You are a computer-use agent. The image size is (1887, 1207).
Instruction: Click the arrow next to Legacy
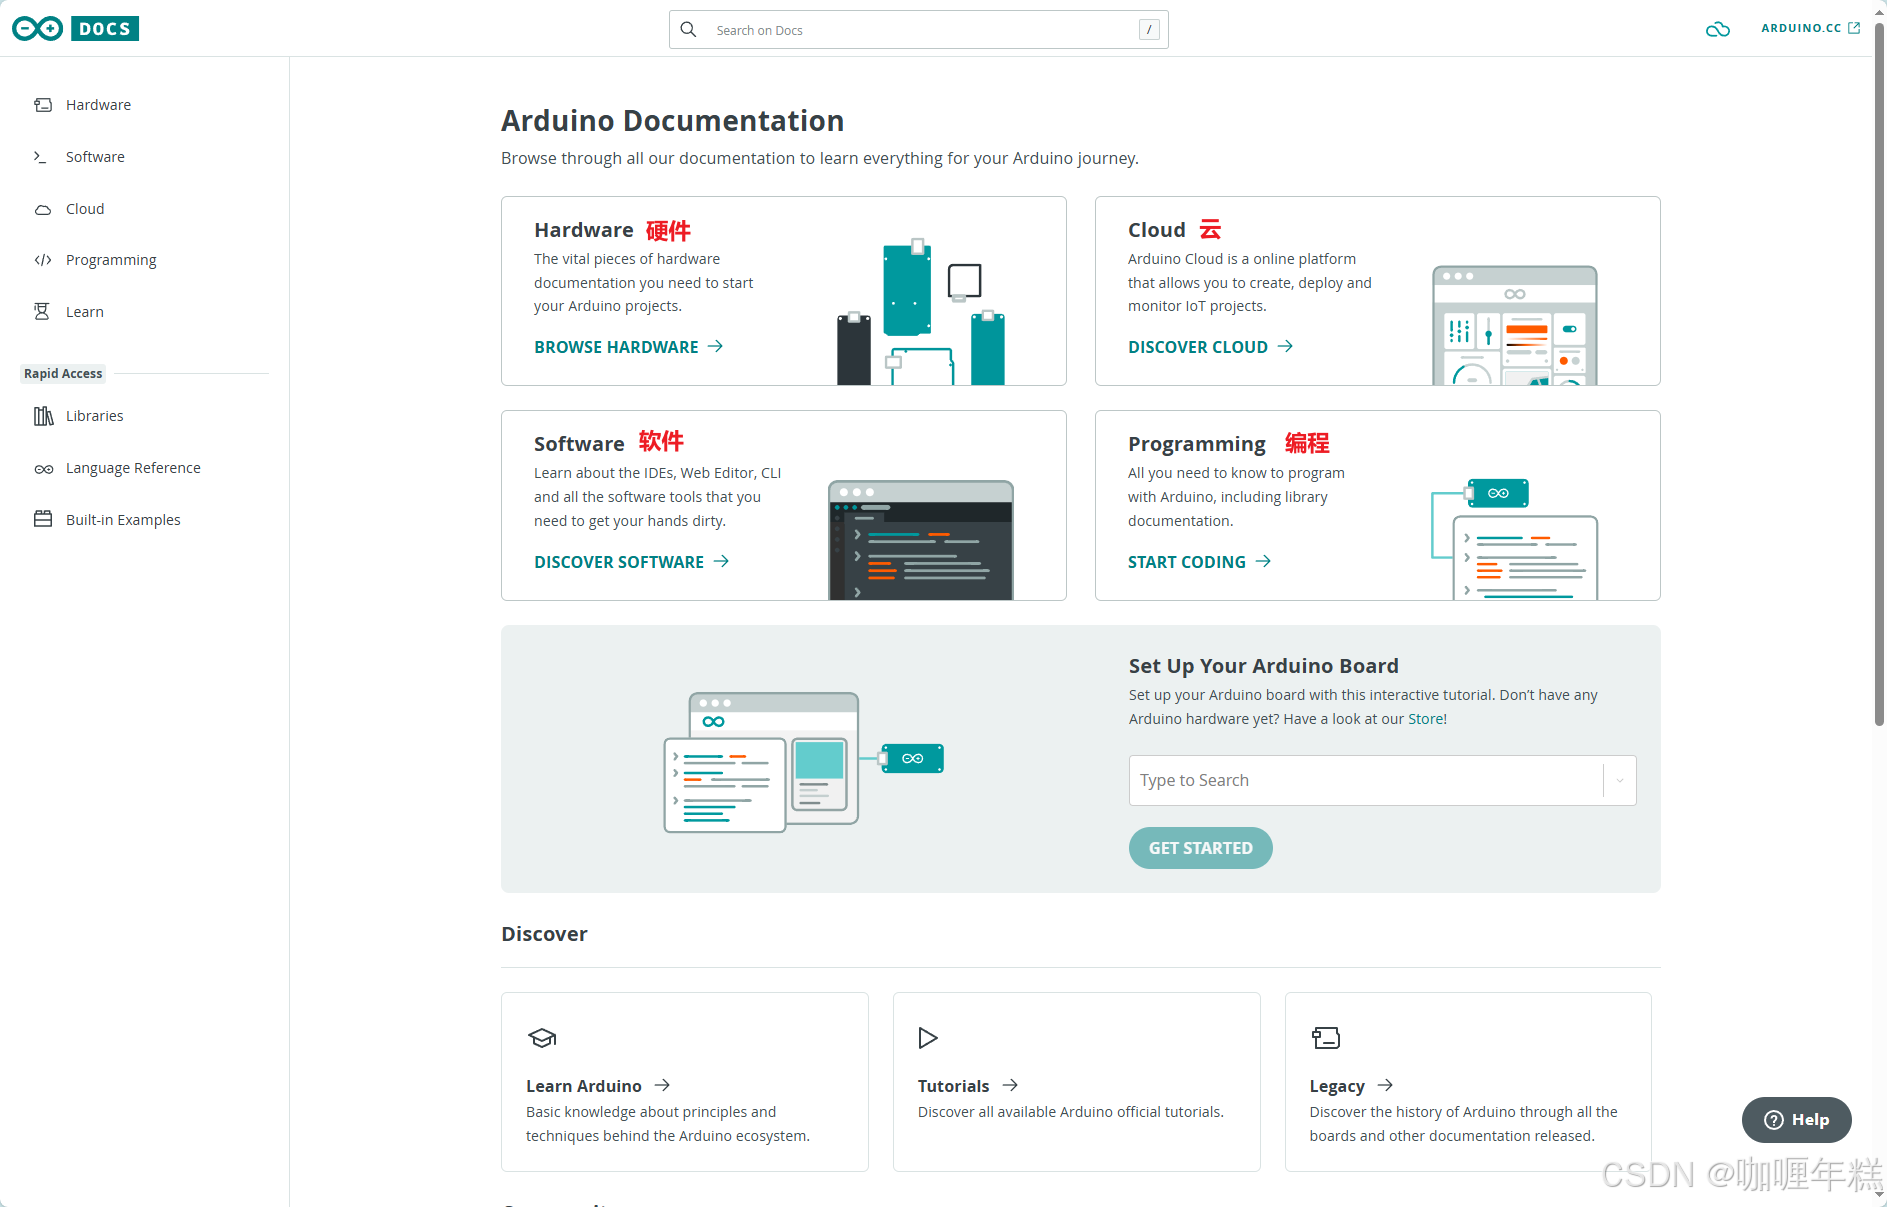(x=1385, y=1085)
